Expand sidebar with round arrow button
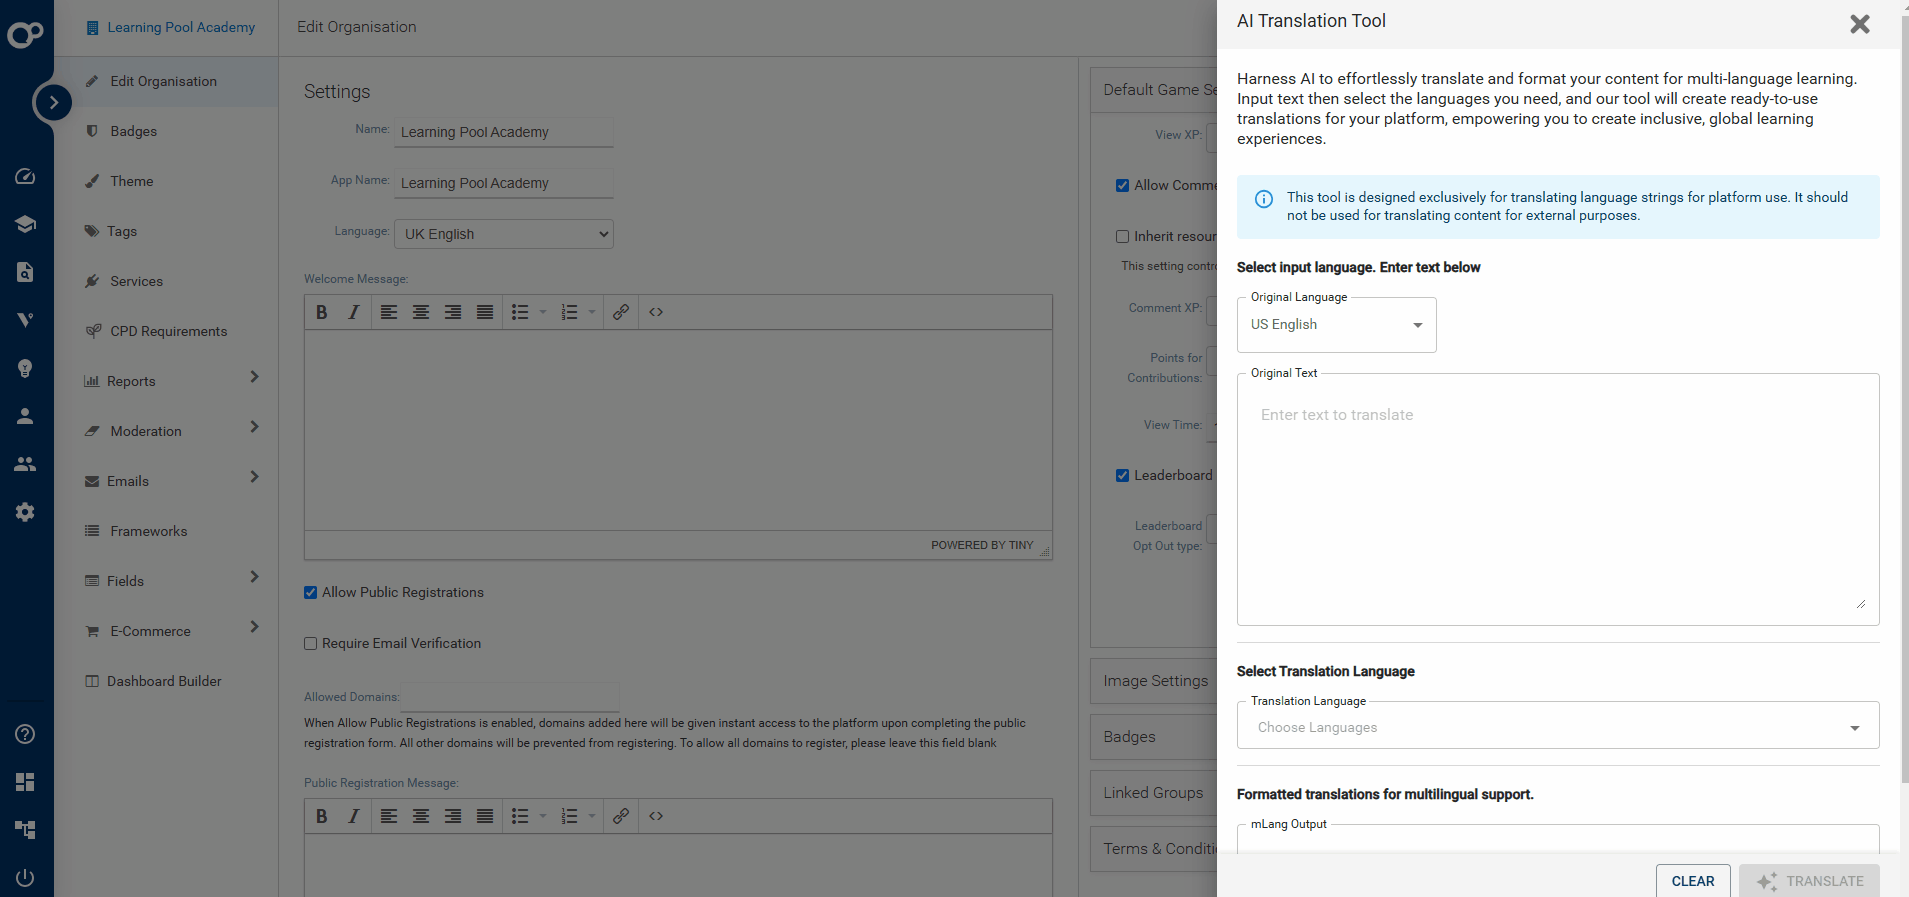 click(x=53, y=102)
